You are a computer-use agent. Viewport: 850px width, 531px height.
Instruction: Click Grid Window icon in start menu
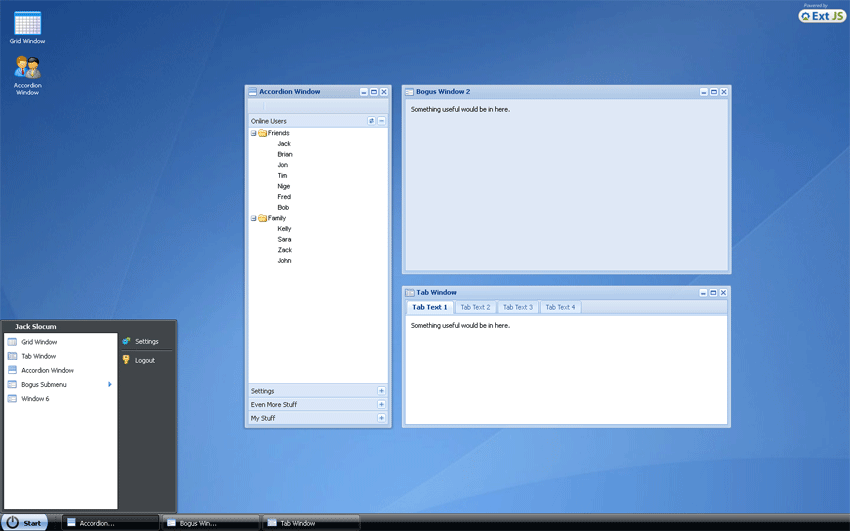(12, 342)
